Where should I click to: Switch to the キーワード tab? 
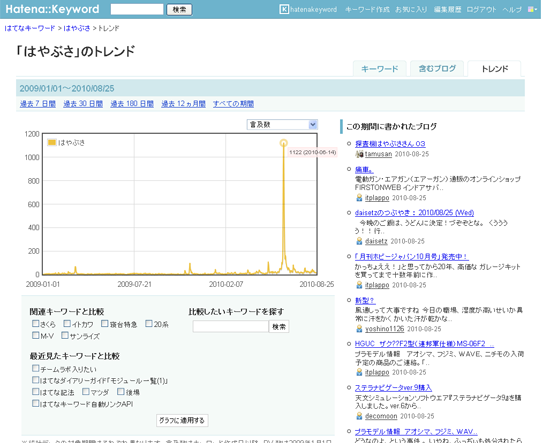tap(380, 69)
